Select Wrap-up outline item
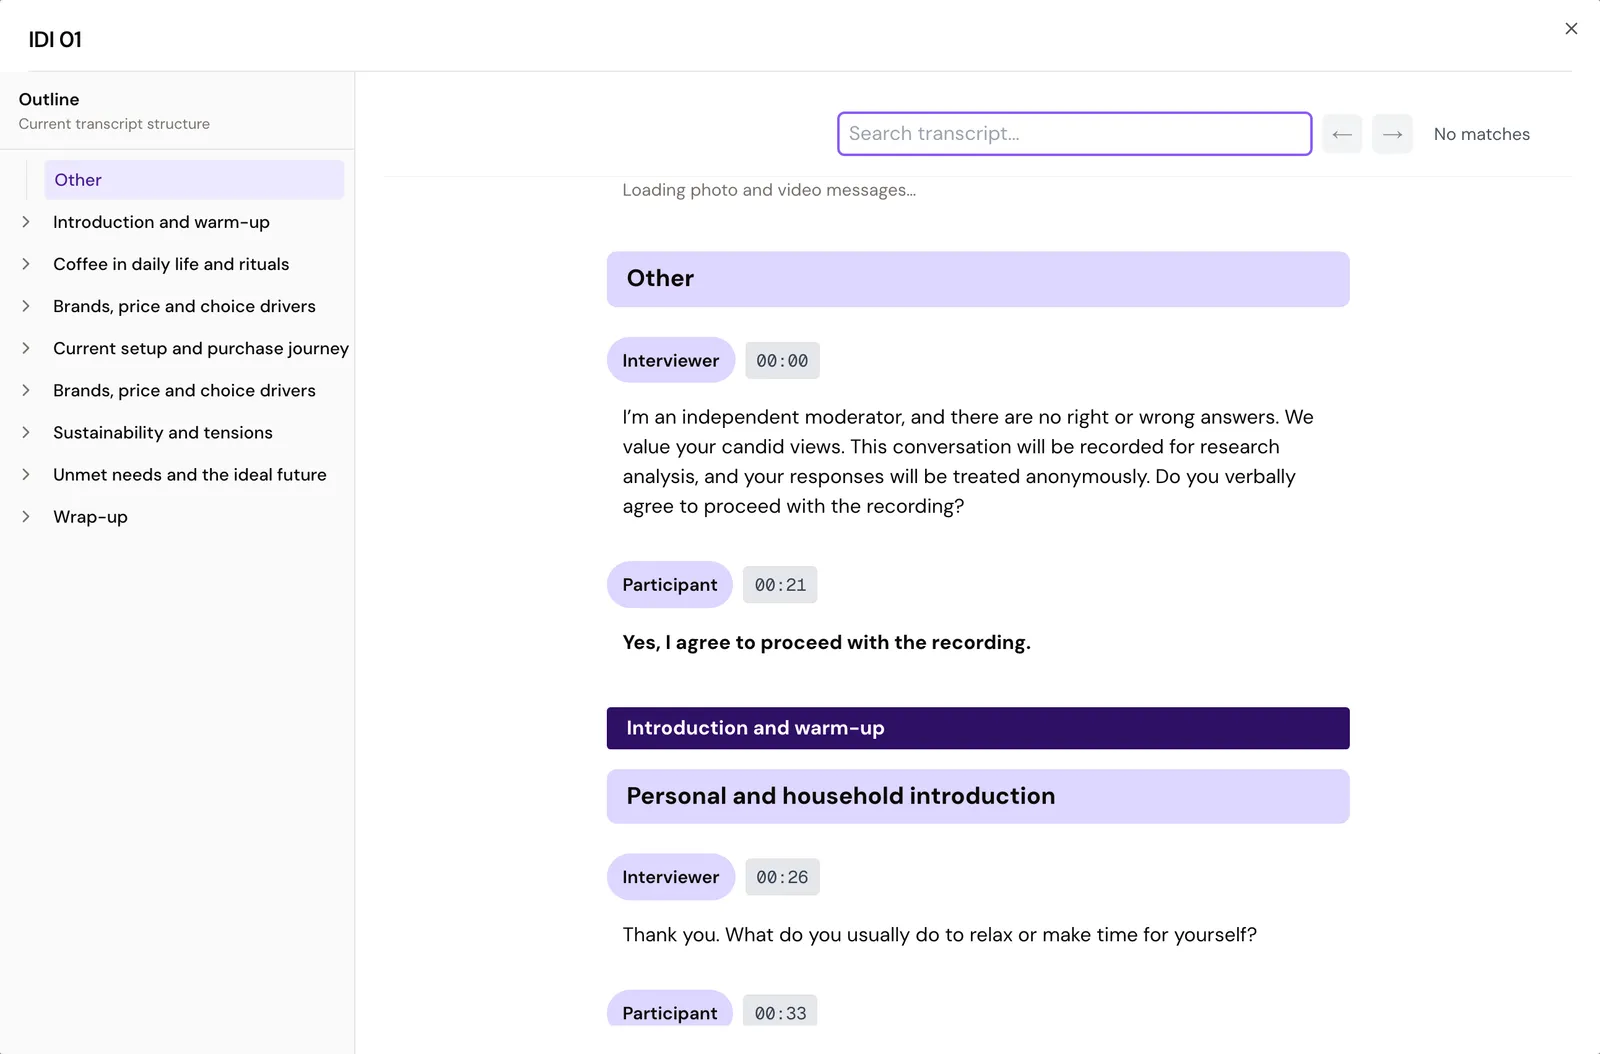1600x1054 pixels. [x=90, y=517]
